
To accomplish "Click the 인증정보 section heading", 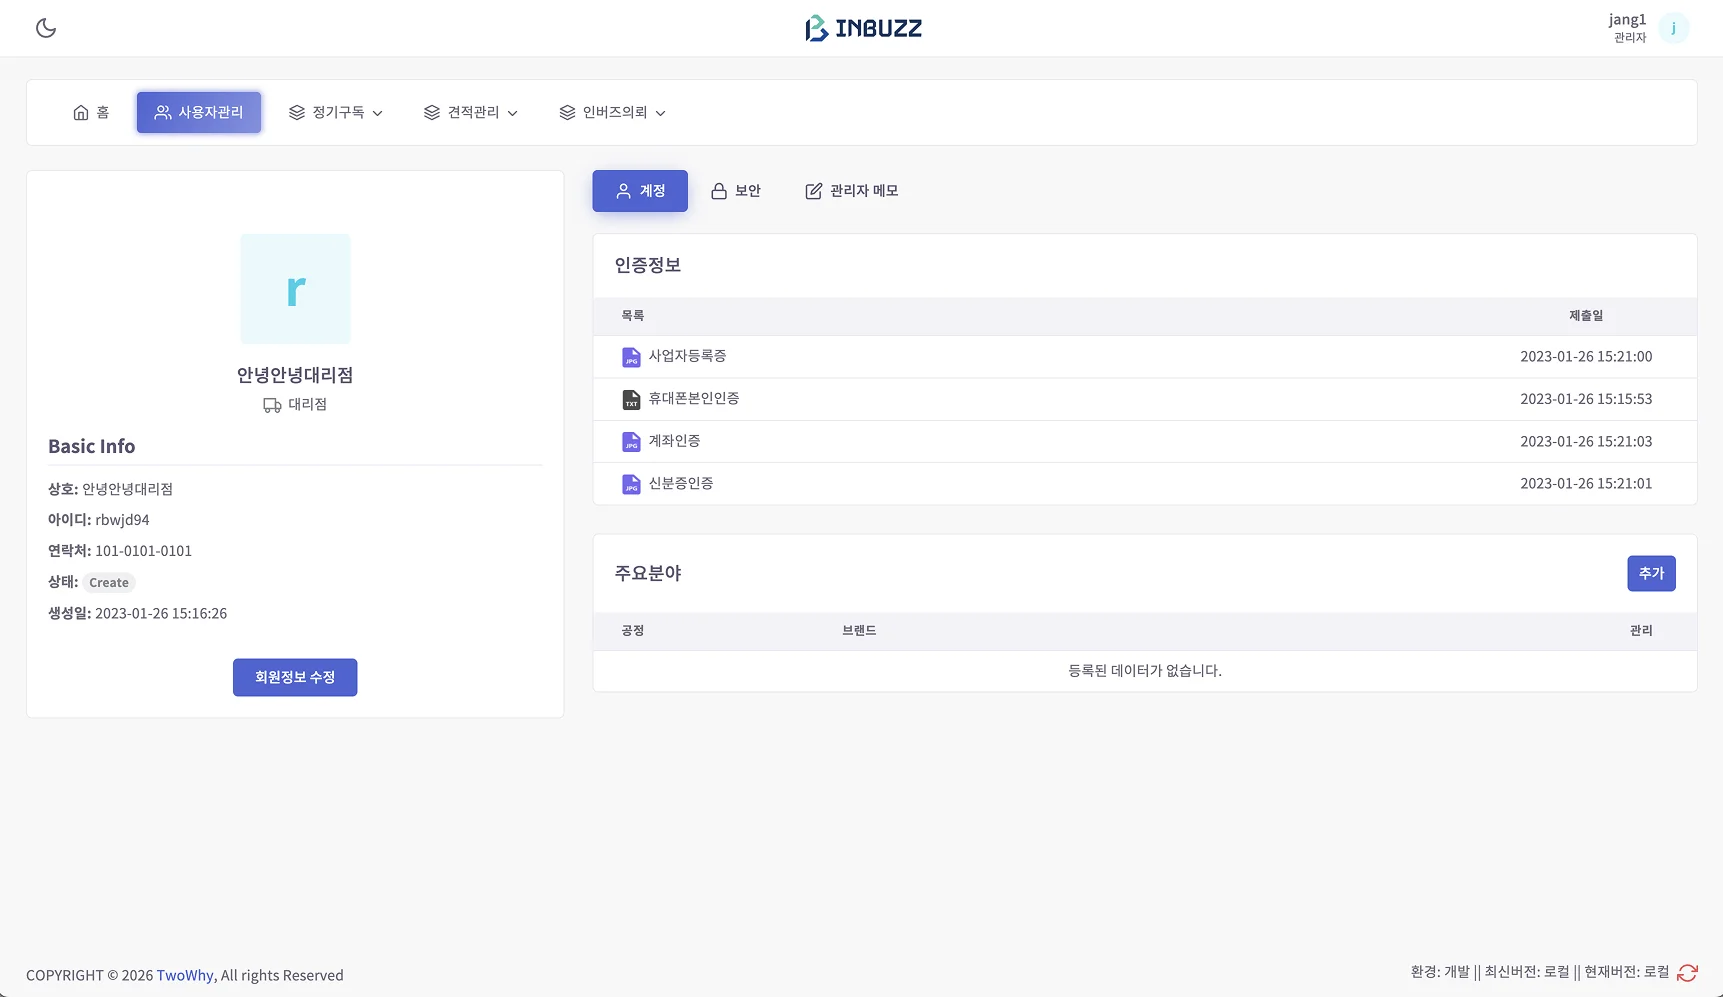I will pos(648,266).
